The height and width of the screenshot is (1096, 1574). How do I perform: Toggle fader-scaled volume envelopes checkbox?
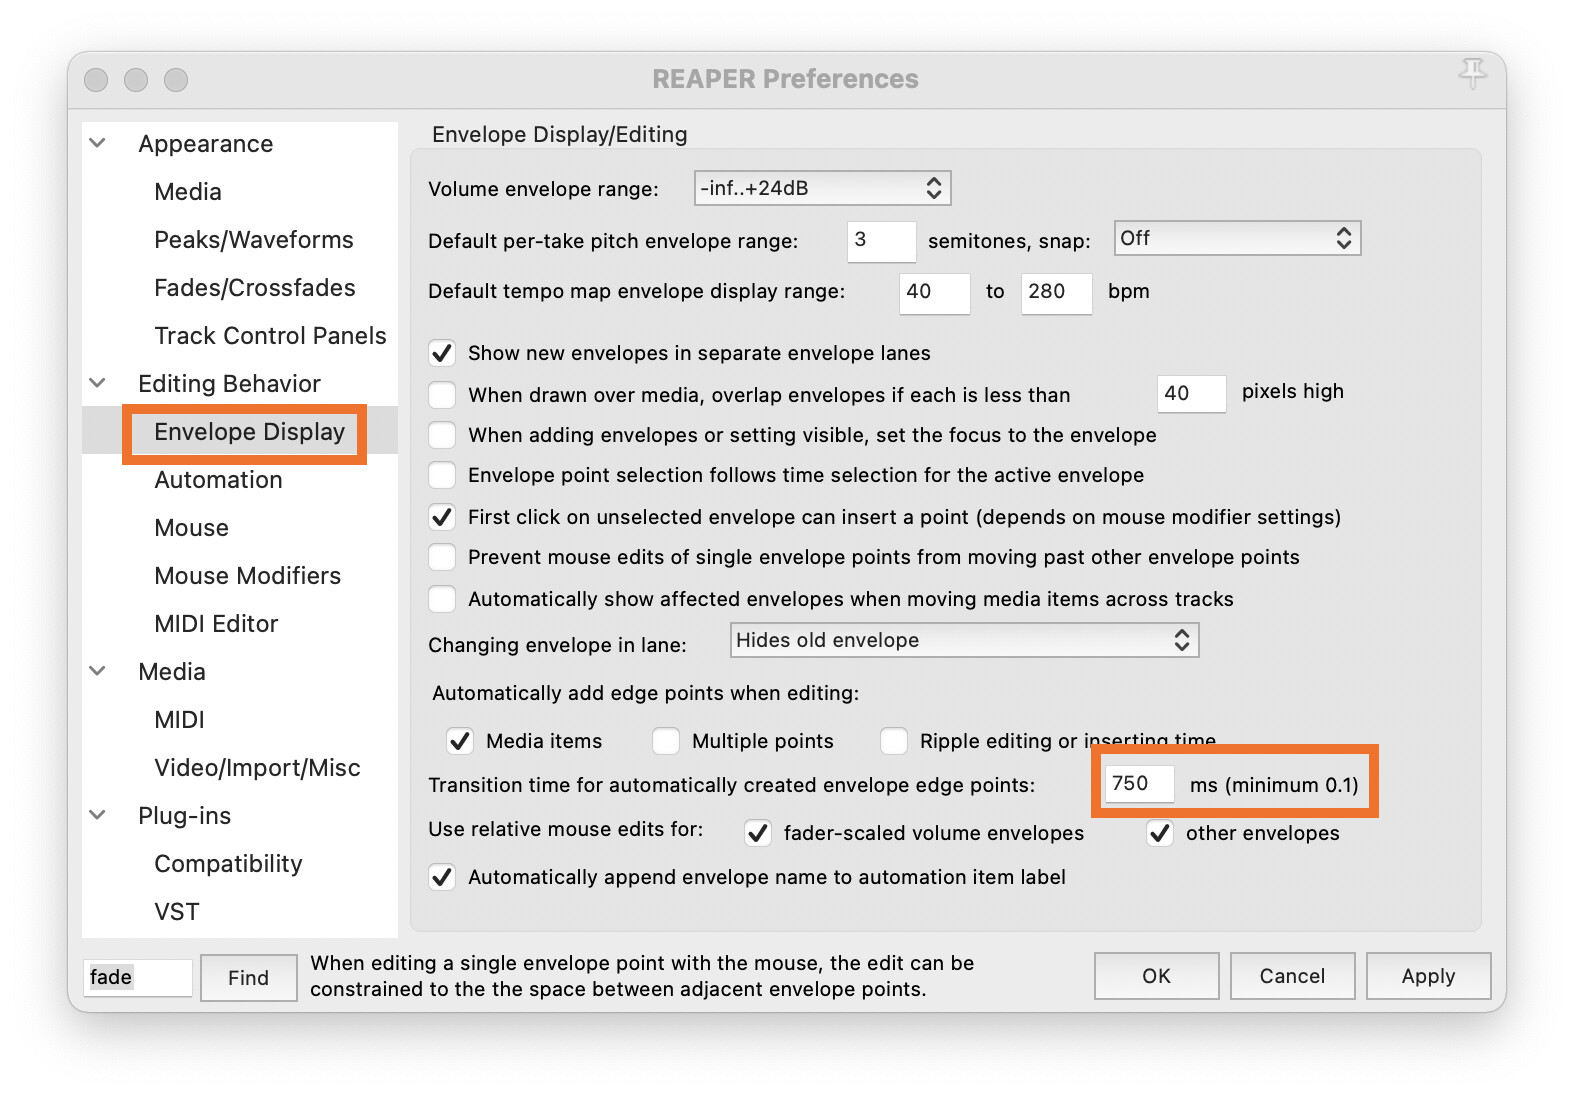758,833
